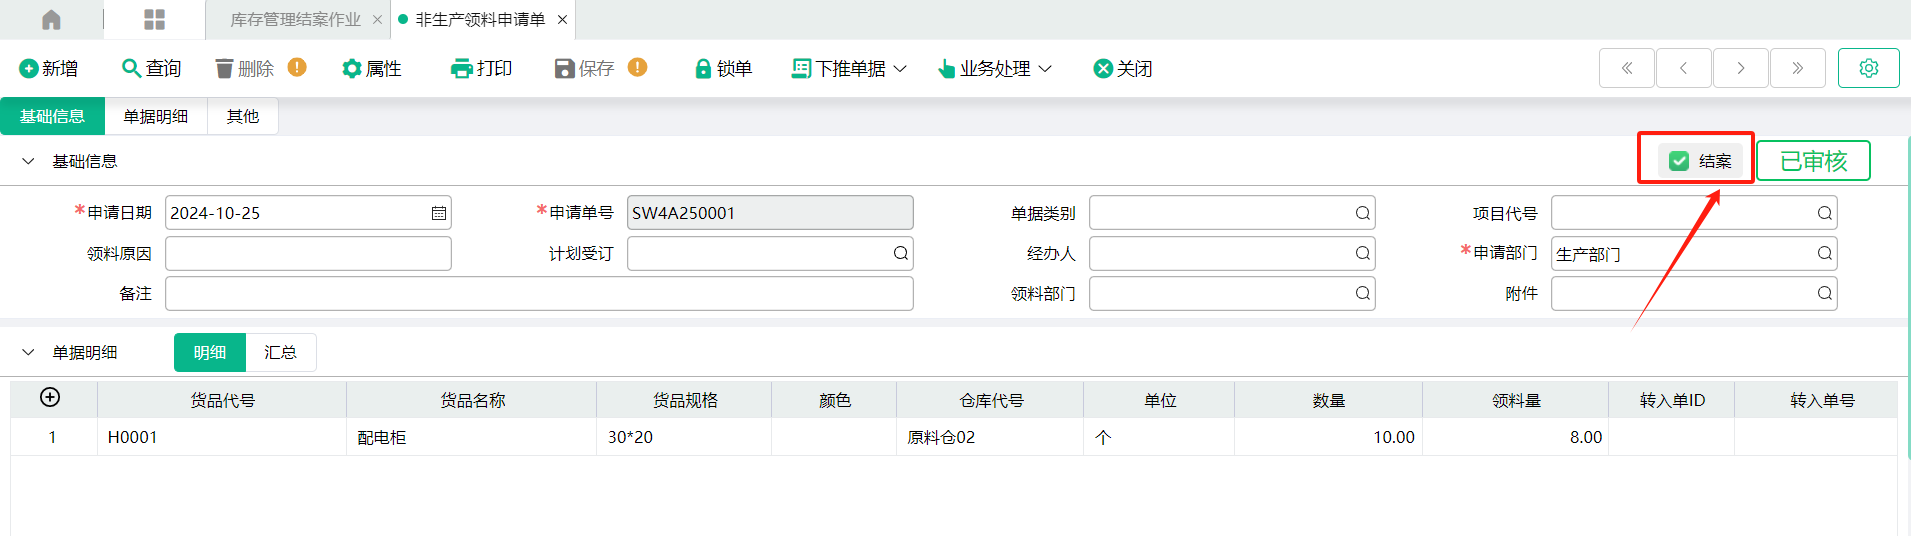Switch to the 库存管理结案作业 tab

tap(295, 20)
